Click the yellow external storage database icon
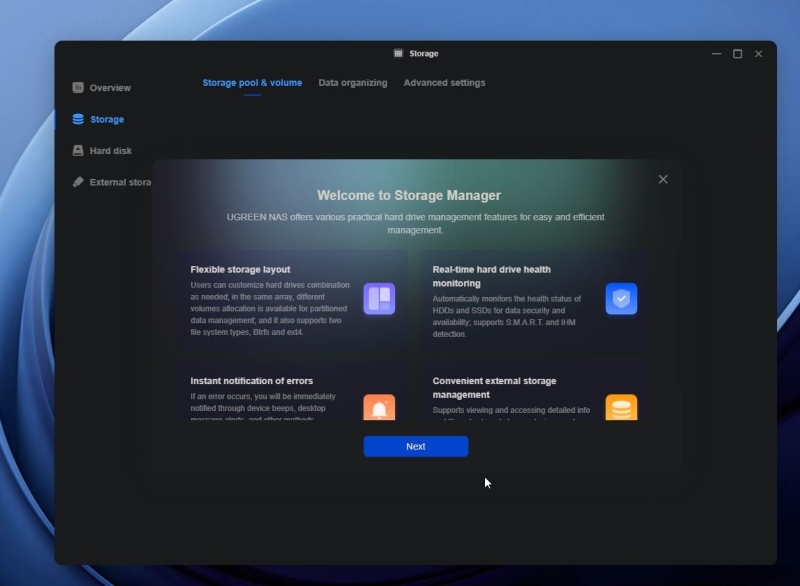 pos(621,407)
